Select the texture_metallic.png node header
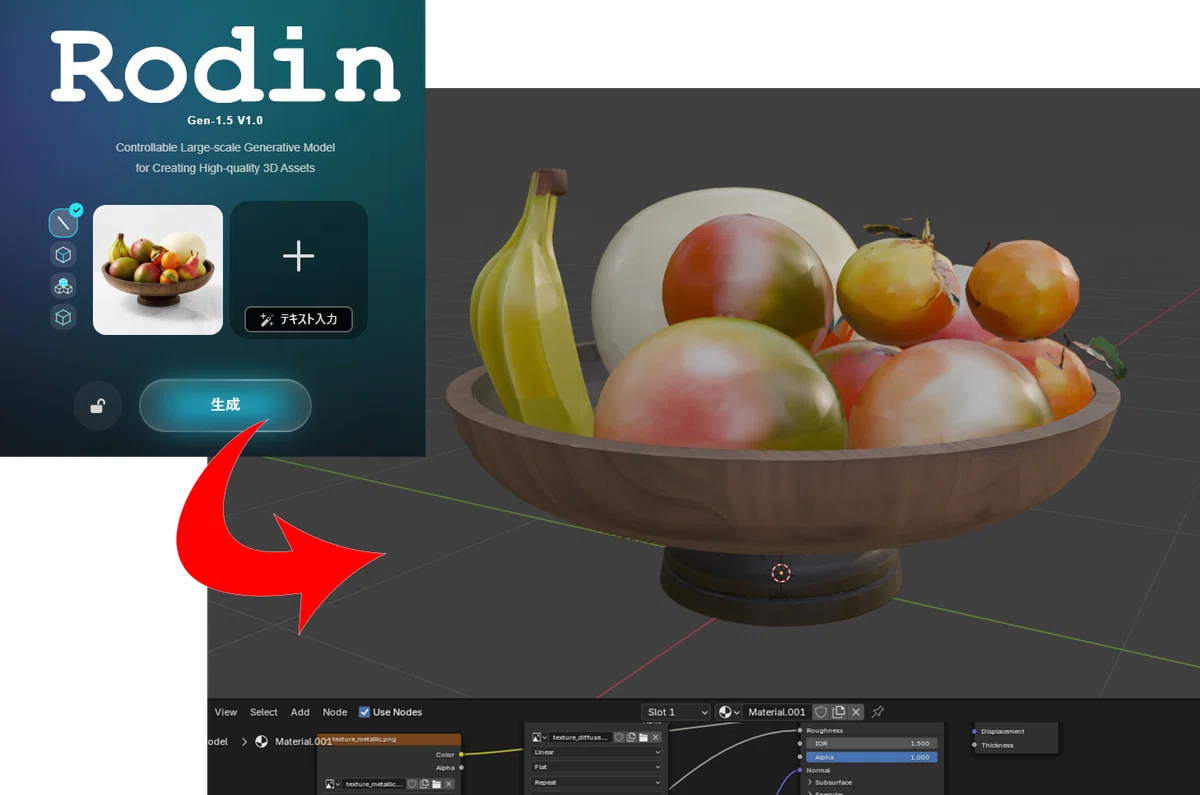This screenshot has width=1200, height=795. point(389,739)
